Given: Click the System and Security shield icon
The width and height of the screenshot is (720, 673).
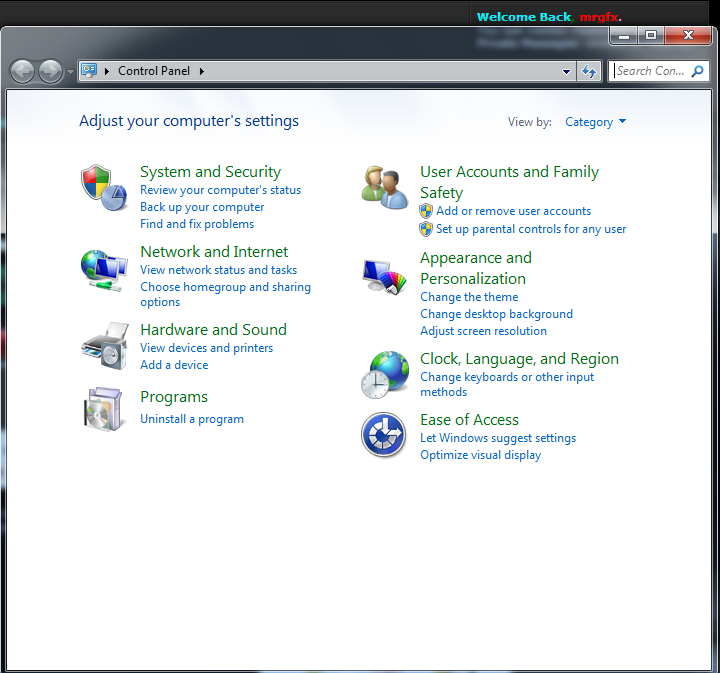Looking at the screenshot, I should click(104, 188).
